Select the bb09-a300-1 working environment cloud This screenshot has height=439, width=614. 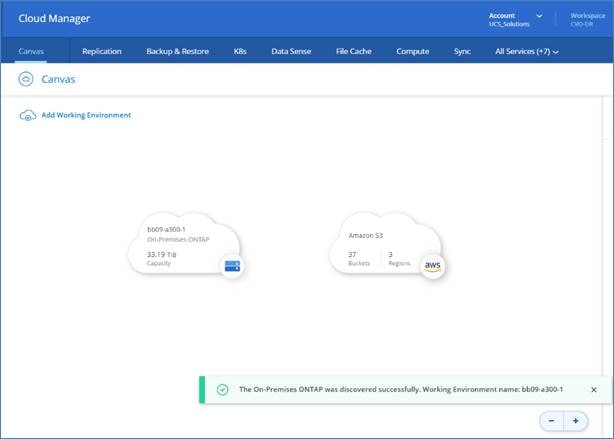[x=184, y=244]
